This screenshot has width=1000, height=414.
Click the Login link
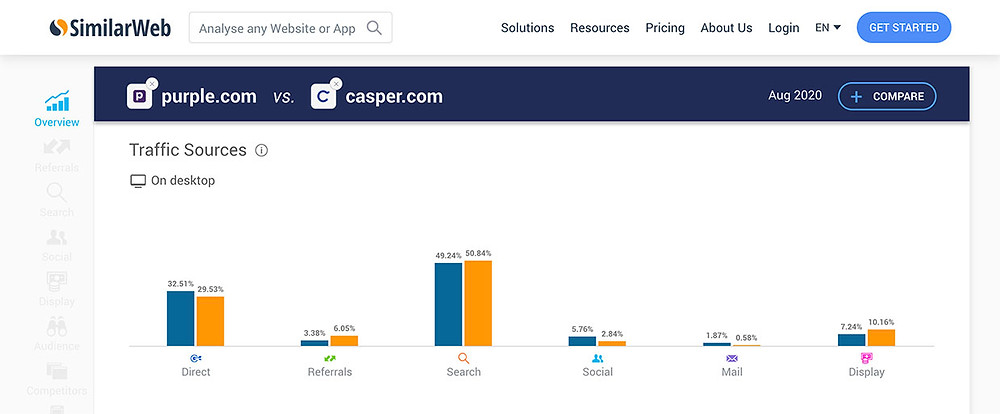(783, 27)
